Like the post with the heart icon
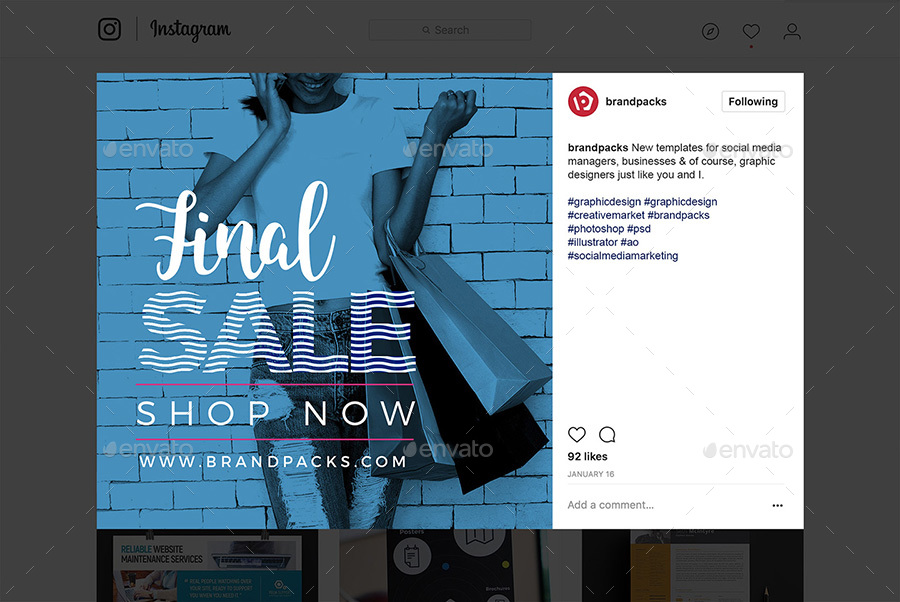Image resolution: width=900 pixels, height=602 pixels. (577, 434)
